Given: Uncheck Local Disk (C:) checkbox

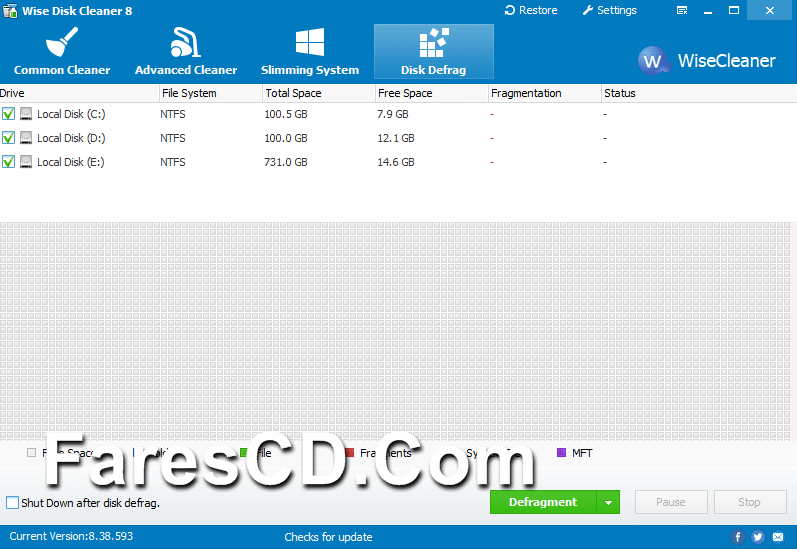Looking at the screenshot, I should click(8, 113).
